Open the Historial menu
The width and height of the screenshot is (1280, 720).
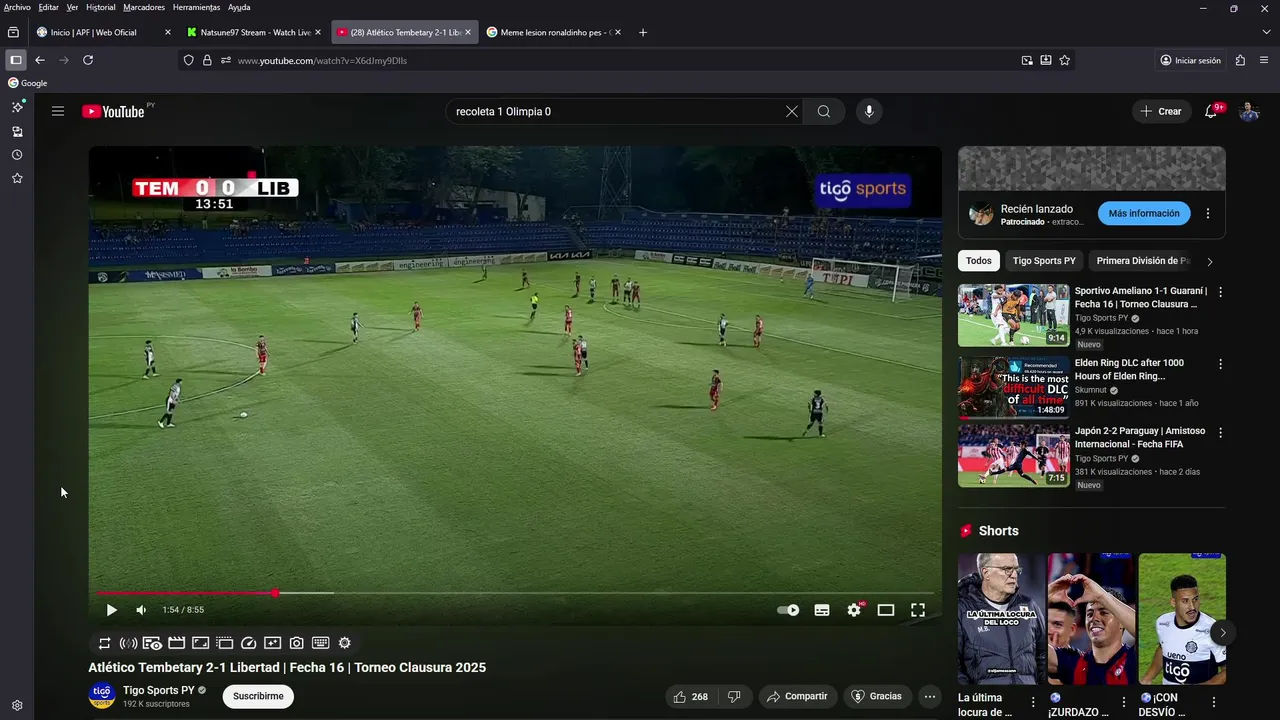coord(100,7)
